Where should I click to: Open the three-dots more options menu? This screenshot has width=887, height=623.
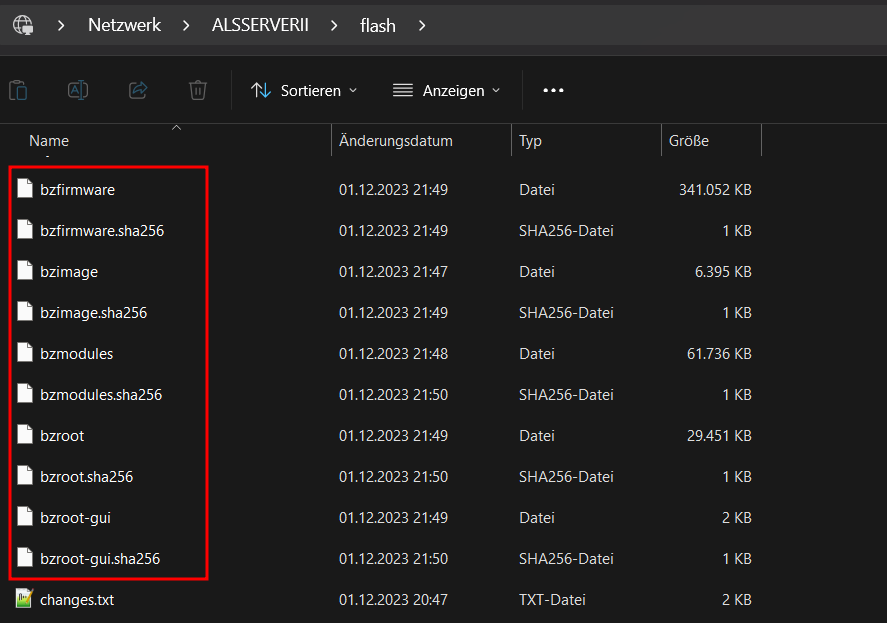coord(553,91)
